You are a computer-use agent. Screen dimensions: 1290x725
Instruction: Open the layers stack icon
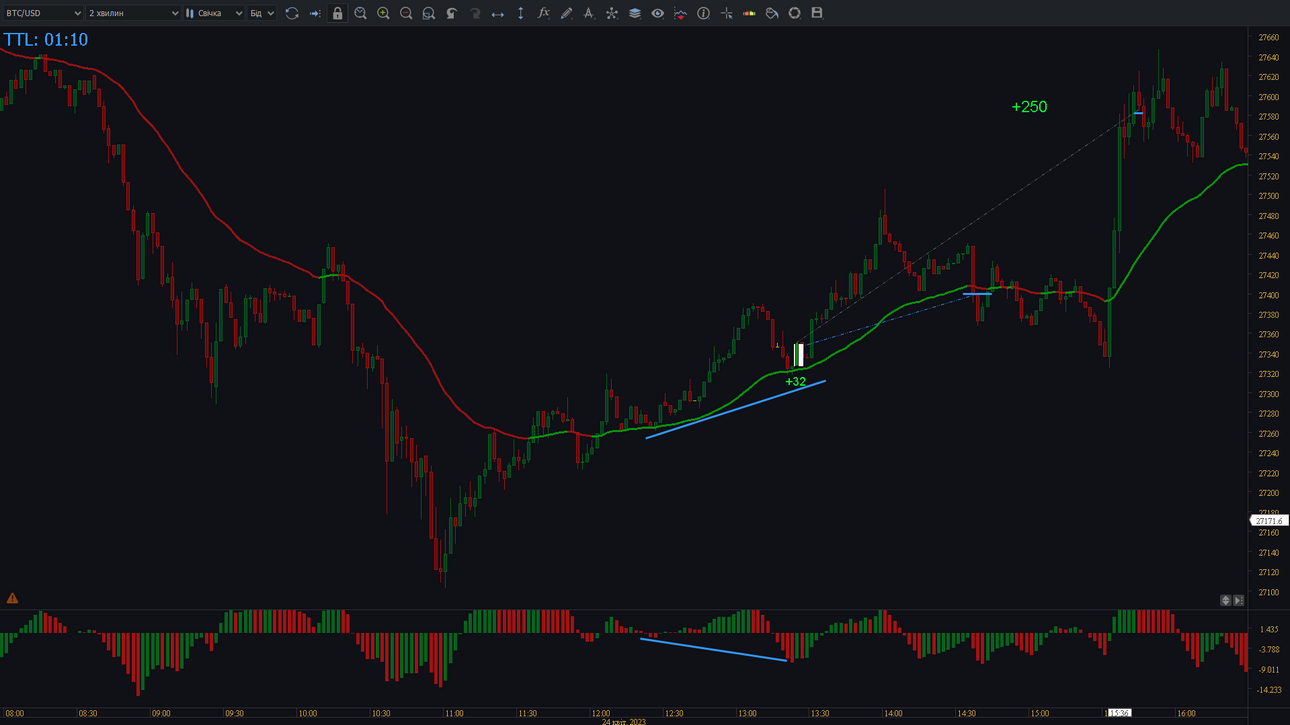click(635, 13)
